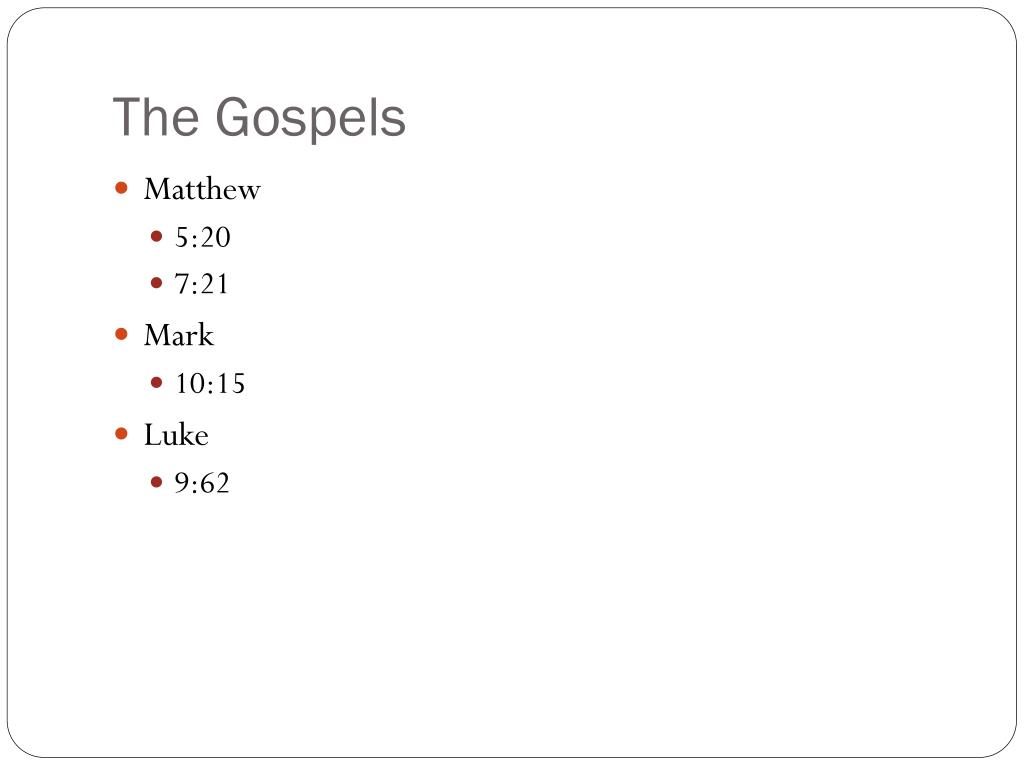Click the orange bullet beside Luke
This screenshot has height=768, width=1024.
pyautogui.click(x=121, y=434)
